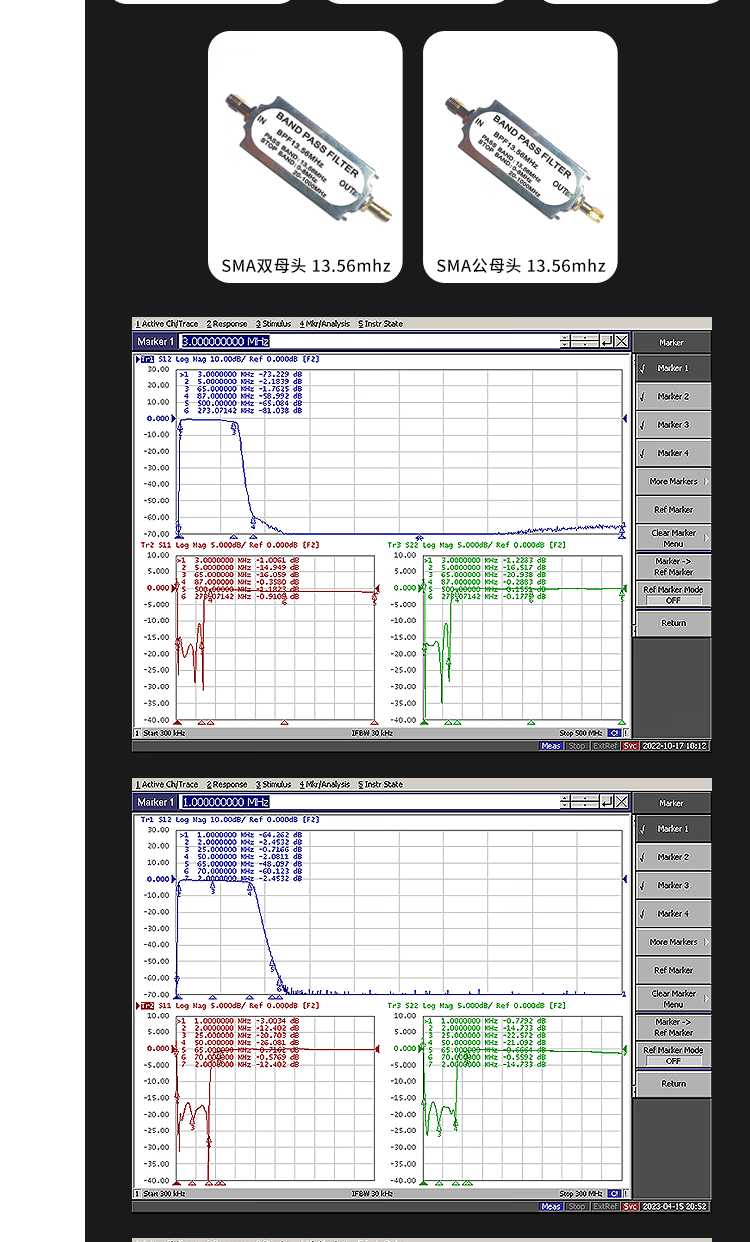This screenshot has width=750, height=1242.
Task: Click Svc status indicator beside 2022-10-17 timestamp
Action: 631,746
